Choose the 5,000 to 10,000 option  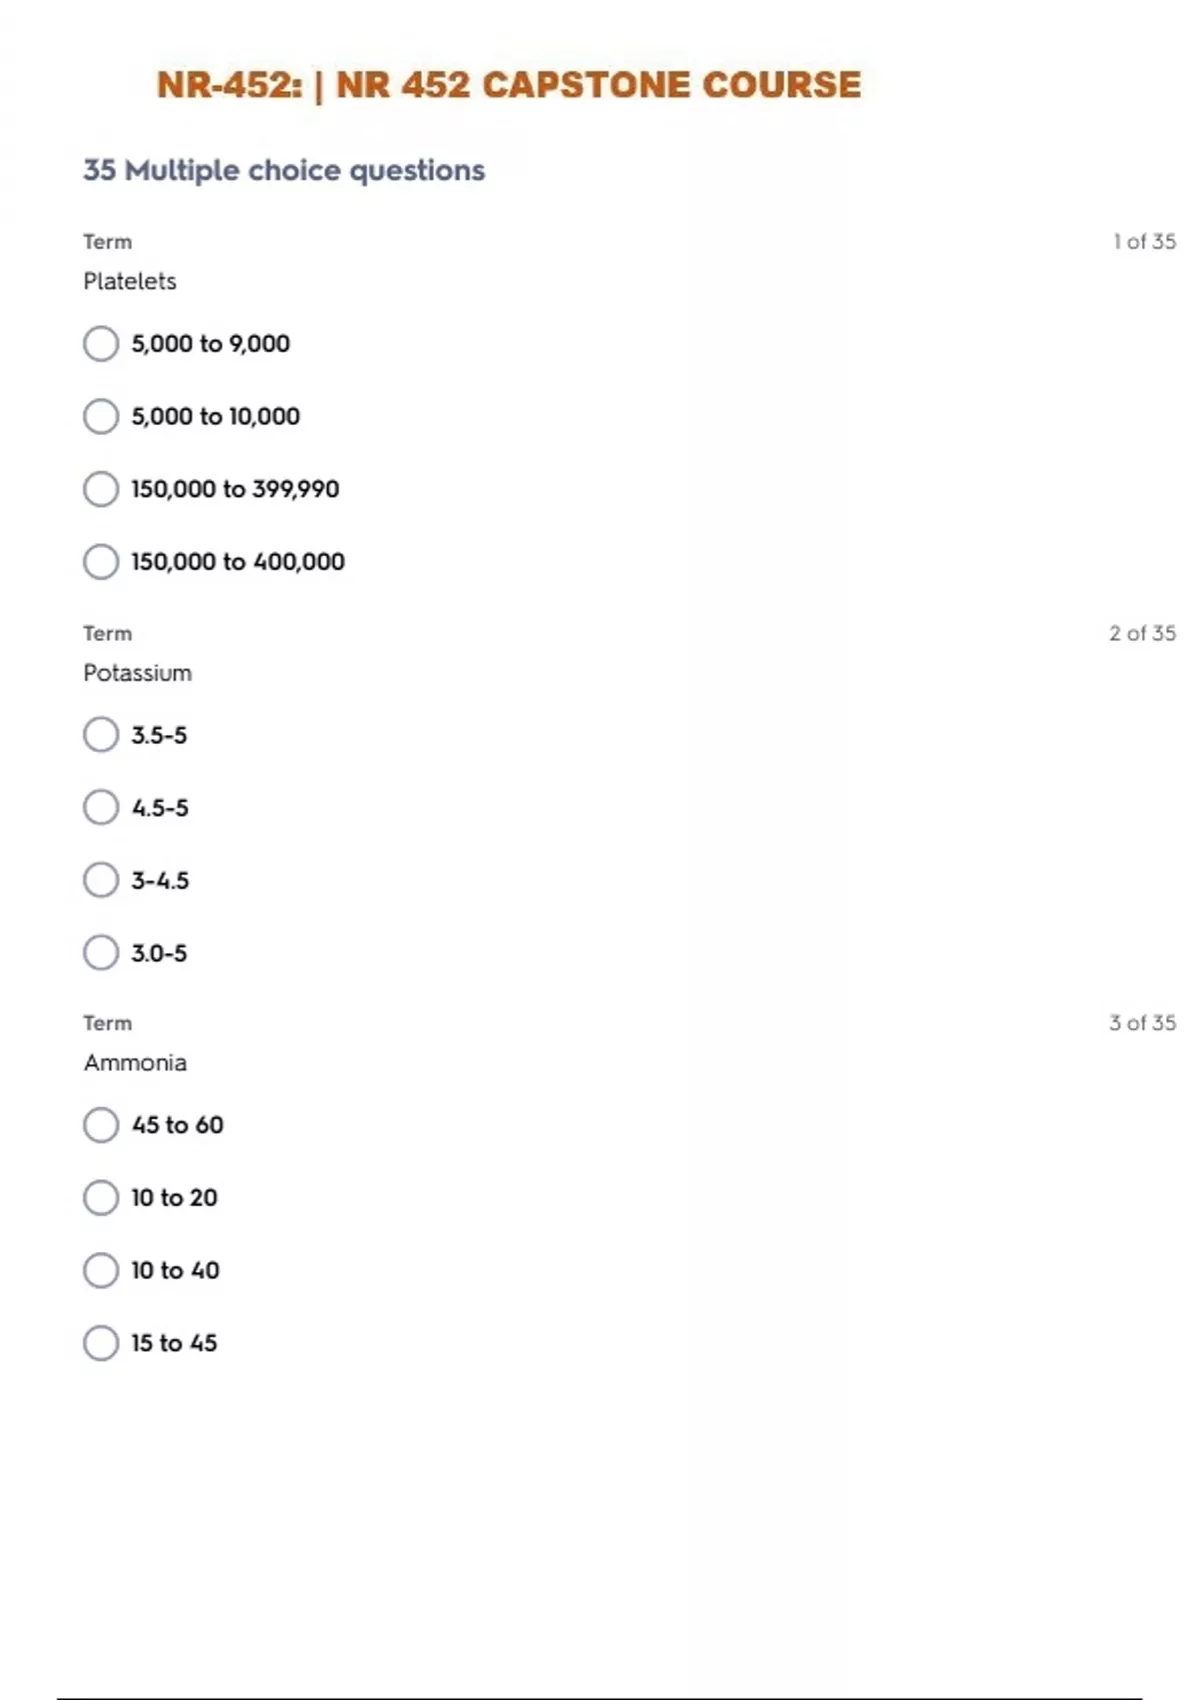pos(101,417)
